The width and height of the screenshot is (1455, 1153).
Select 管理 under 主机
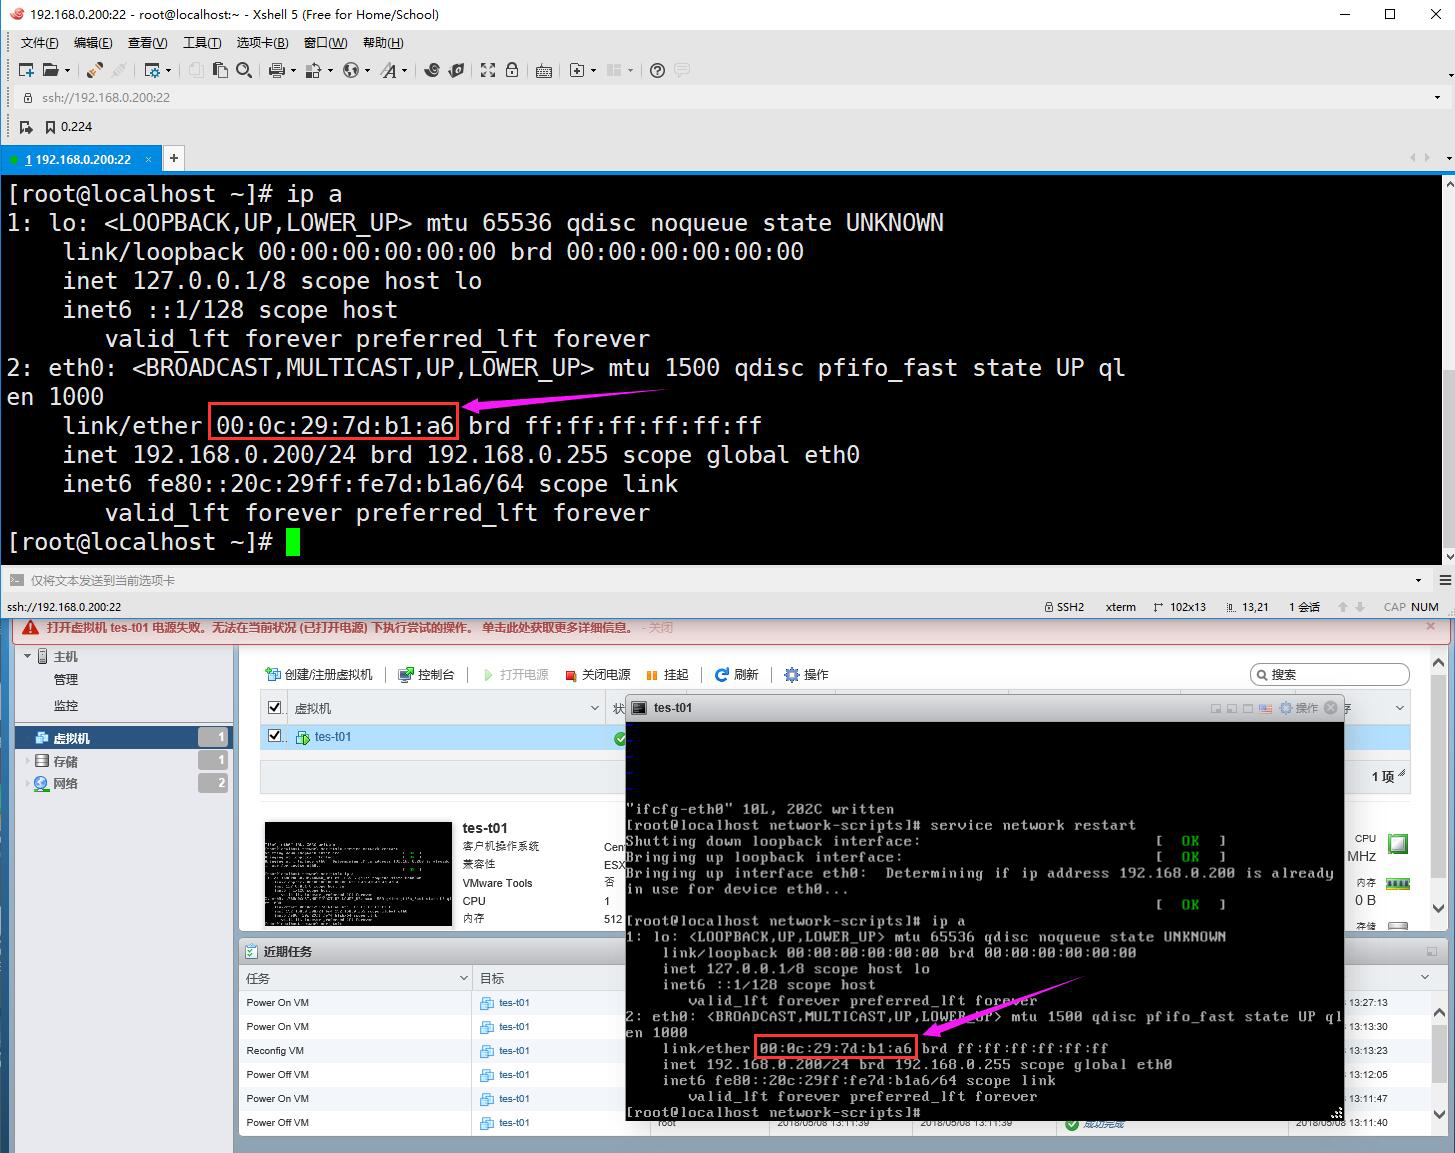(66, 680)
